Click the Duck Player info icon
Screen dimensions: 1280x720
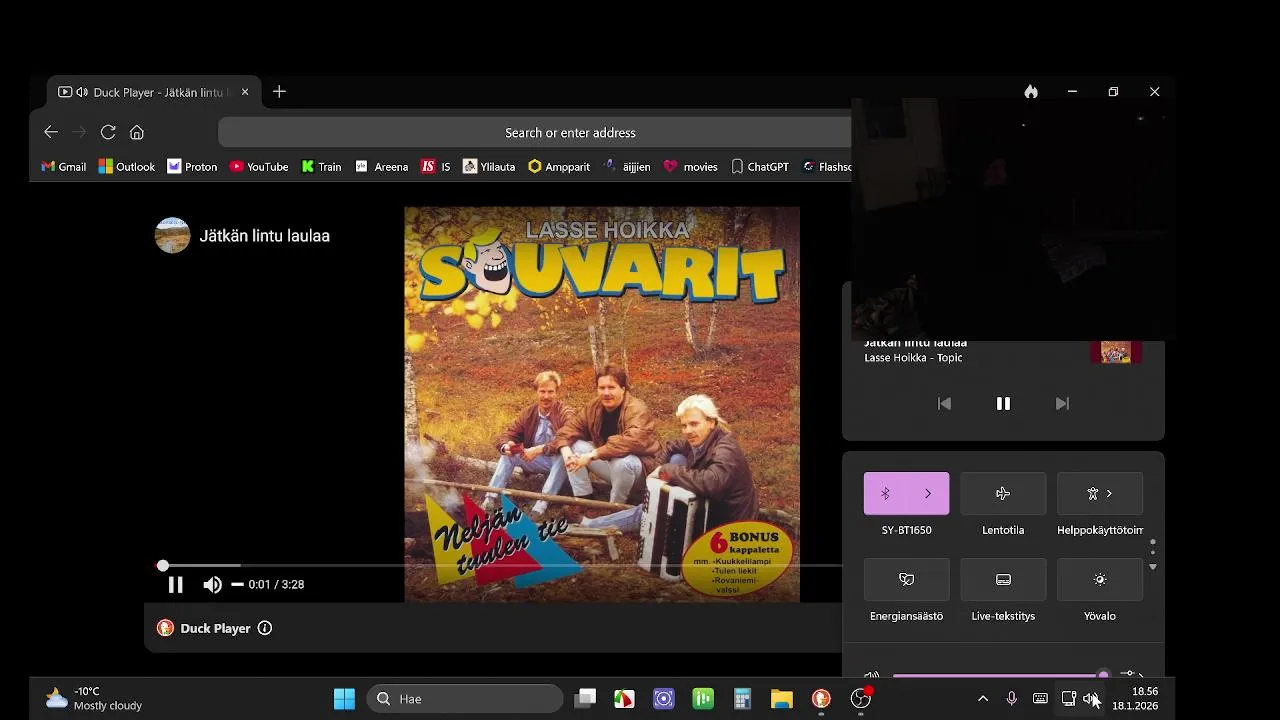point(265,628)
